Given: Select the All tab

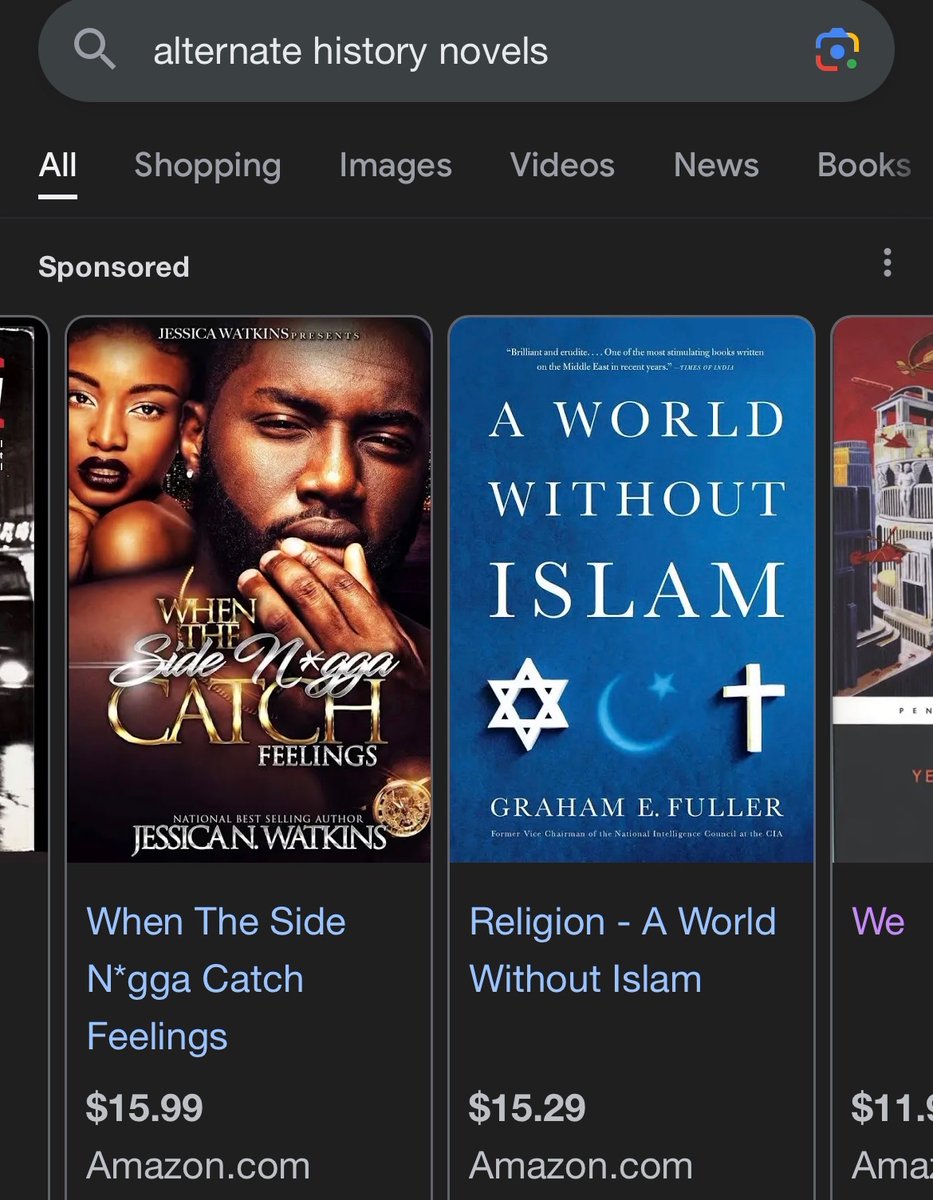Looking at the screenshot, I should 58,165.
